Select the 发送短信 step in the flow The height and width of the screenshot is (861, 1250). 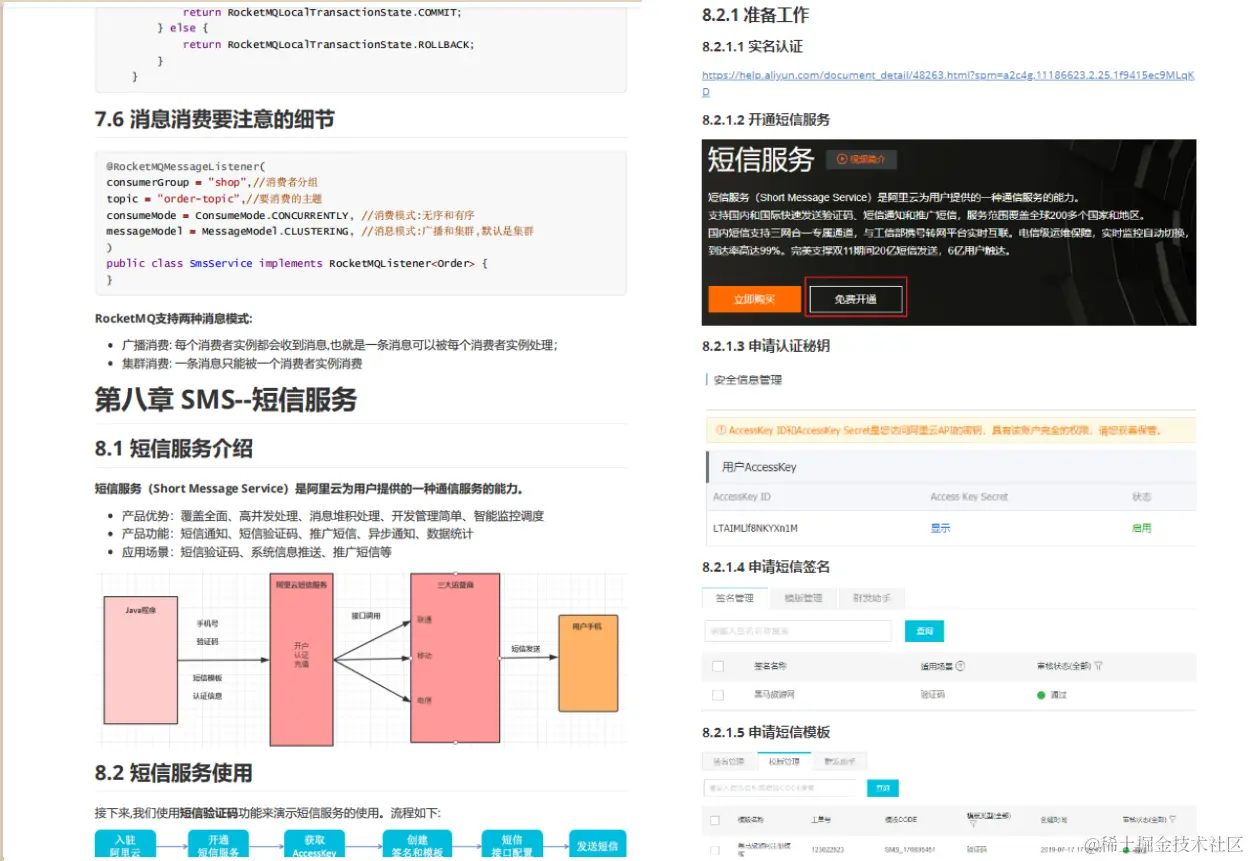click(x=598, y=845)
